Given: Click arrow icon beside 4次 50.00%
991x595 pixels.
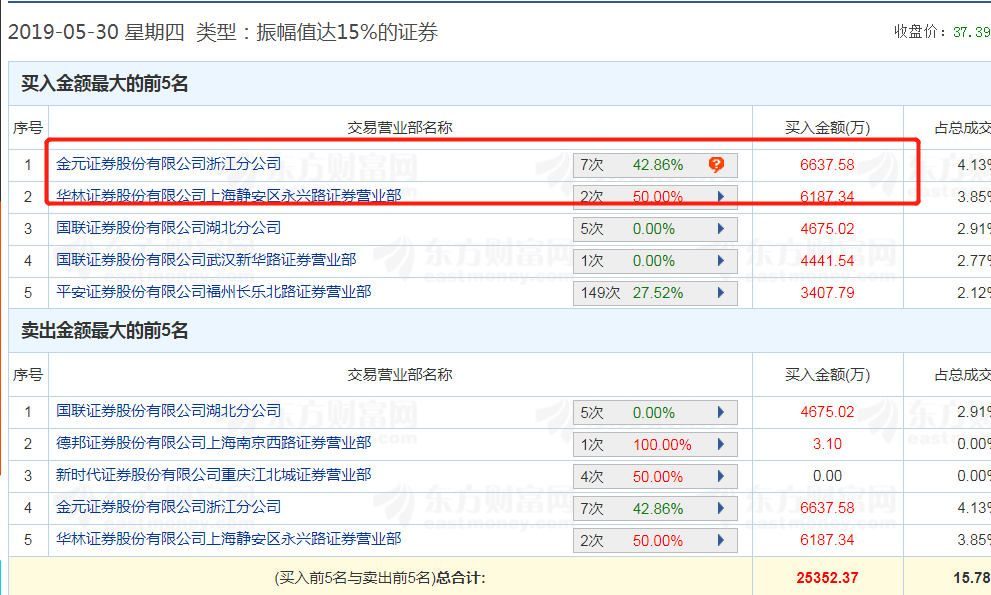Looking at the screenshot, I should coord(720,477).
